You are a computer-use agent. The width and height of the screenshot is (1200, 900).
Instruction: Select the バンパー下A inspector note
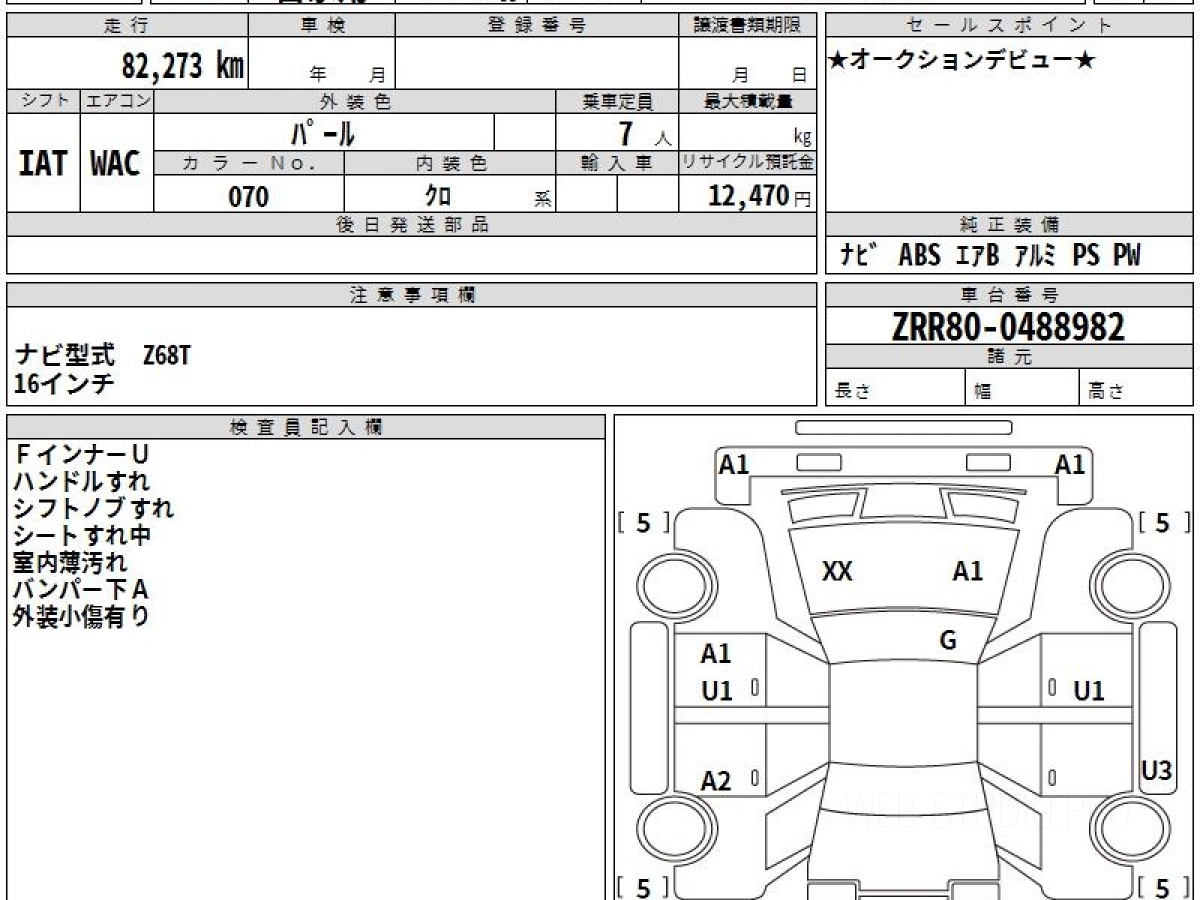pos(81,590)
